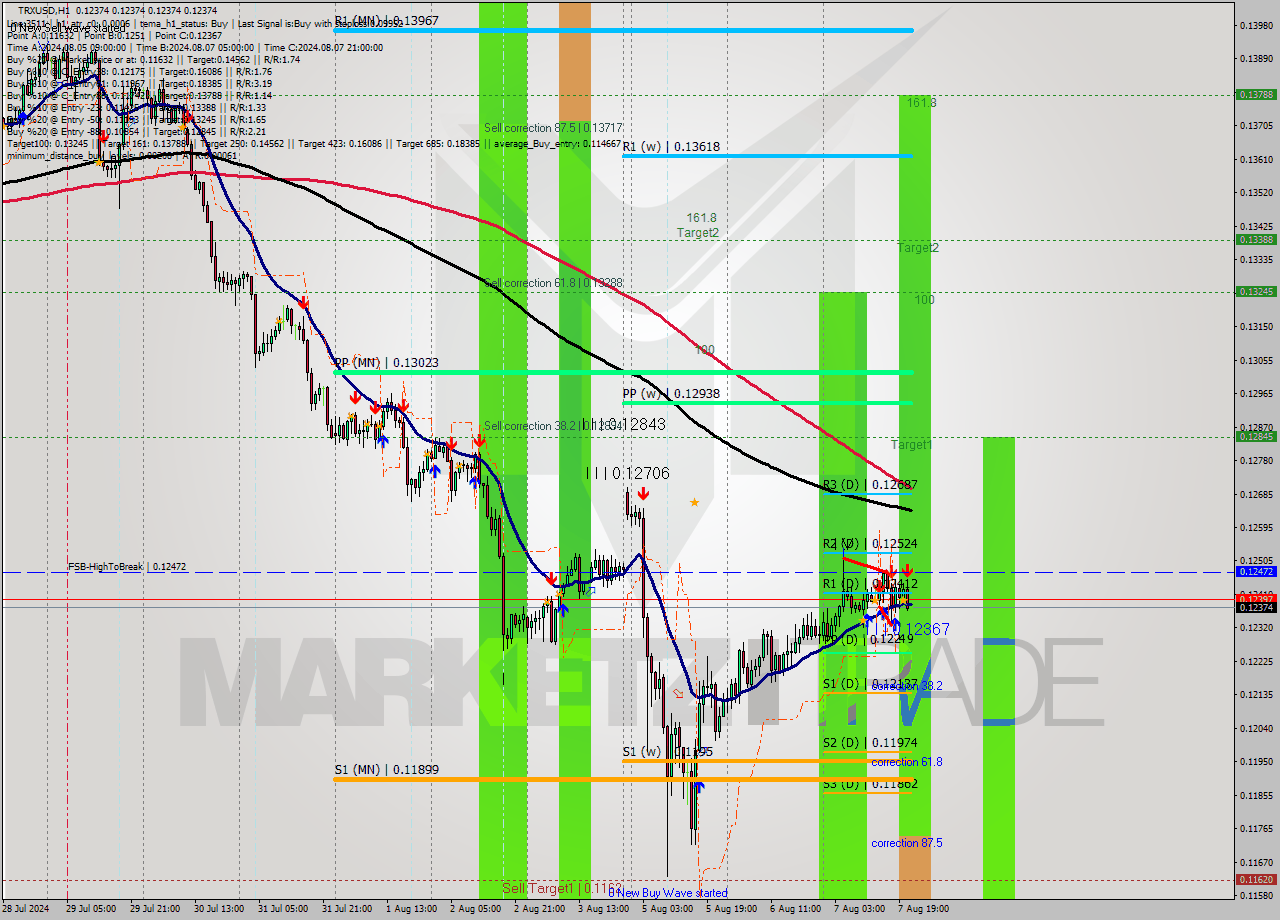Viewport: 1280px width, 920px height.
Task: Click the 0.13055 price axis value
Action: (x=1256, y=360)
